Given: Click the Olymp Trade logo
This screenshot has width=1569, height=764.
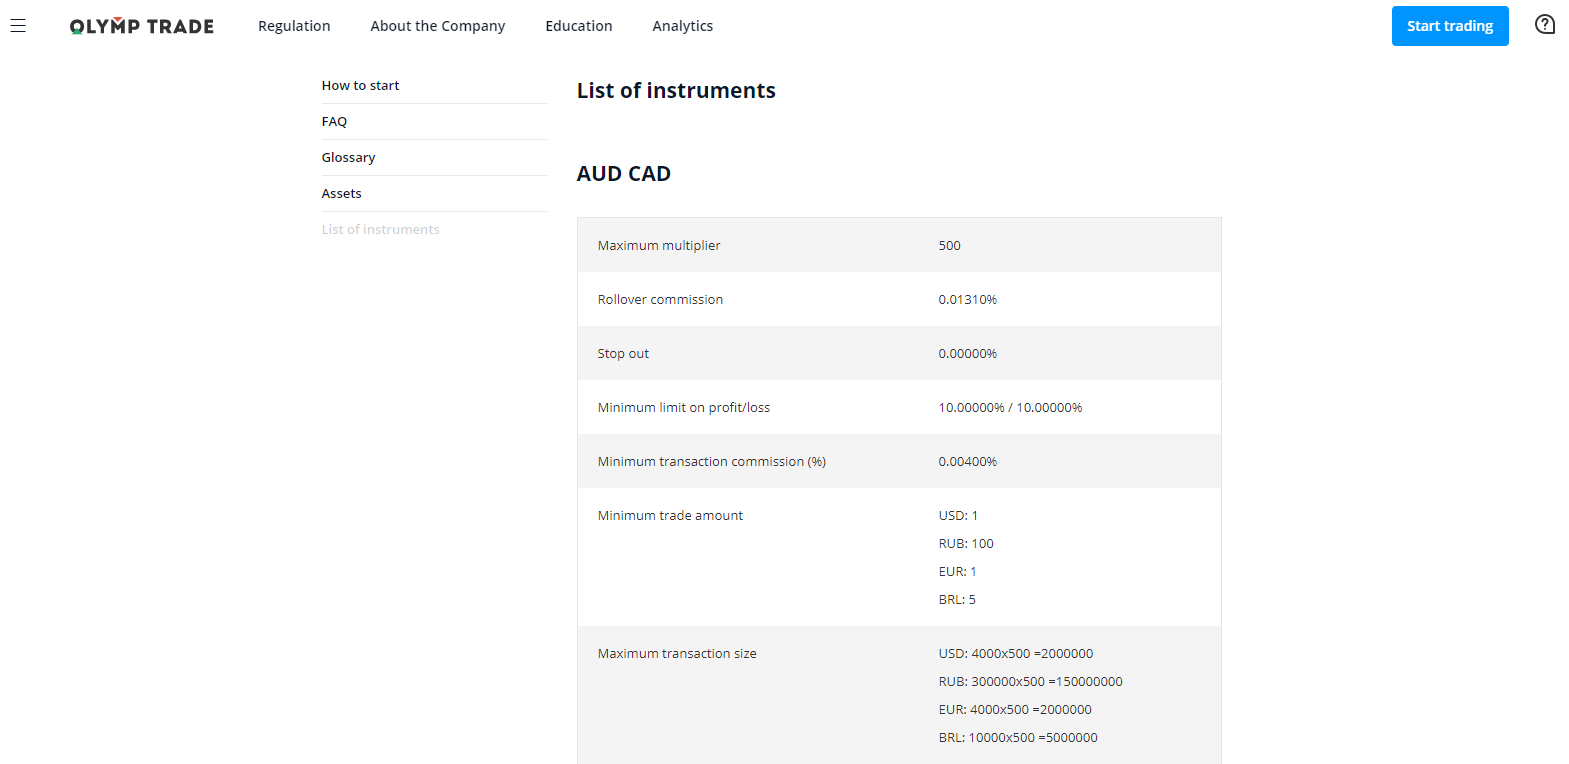Looking at the screenshot, I should [x=142, y=26].
